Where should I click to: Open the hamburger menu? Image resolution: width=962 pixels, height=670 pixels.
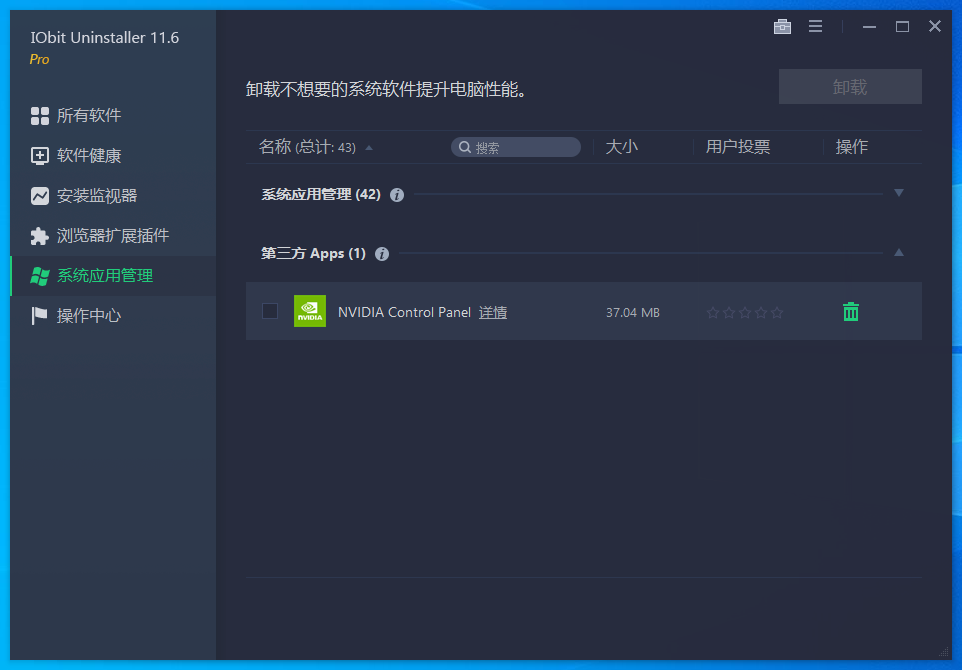click(815, 26)
